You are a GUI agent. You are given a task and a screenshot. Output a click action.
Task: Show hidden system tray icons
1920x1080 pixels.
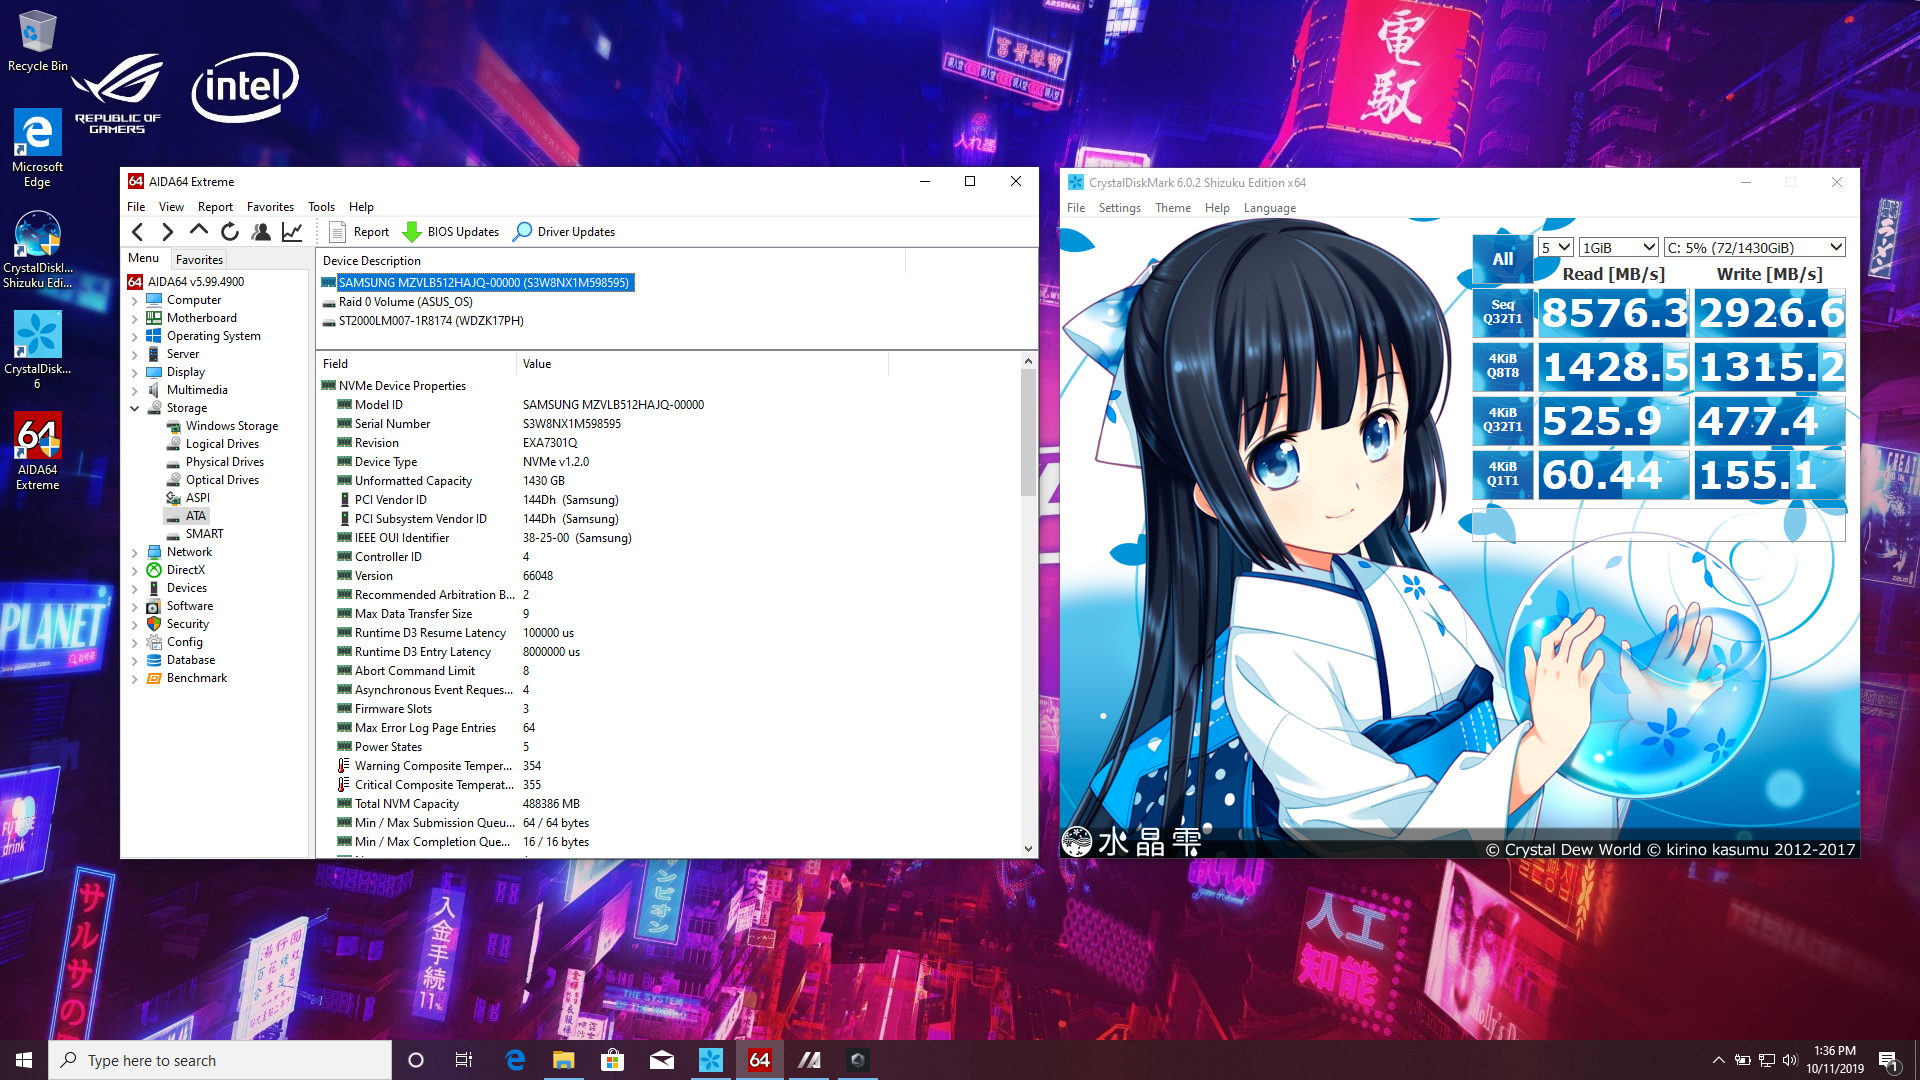pyautogui.click(x=1718, y=1060)
